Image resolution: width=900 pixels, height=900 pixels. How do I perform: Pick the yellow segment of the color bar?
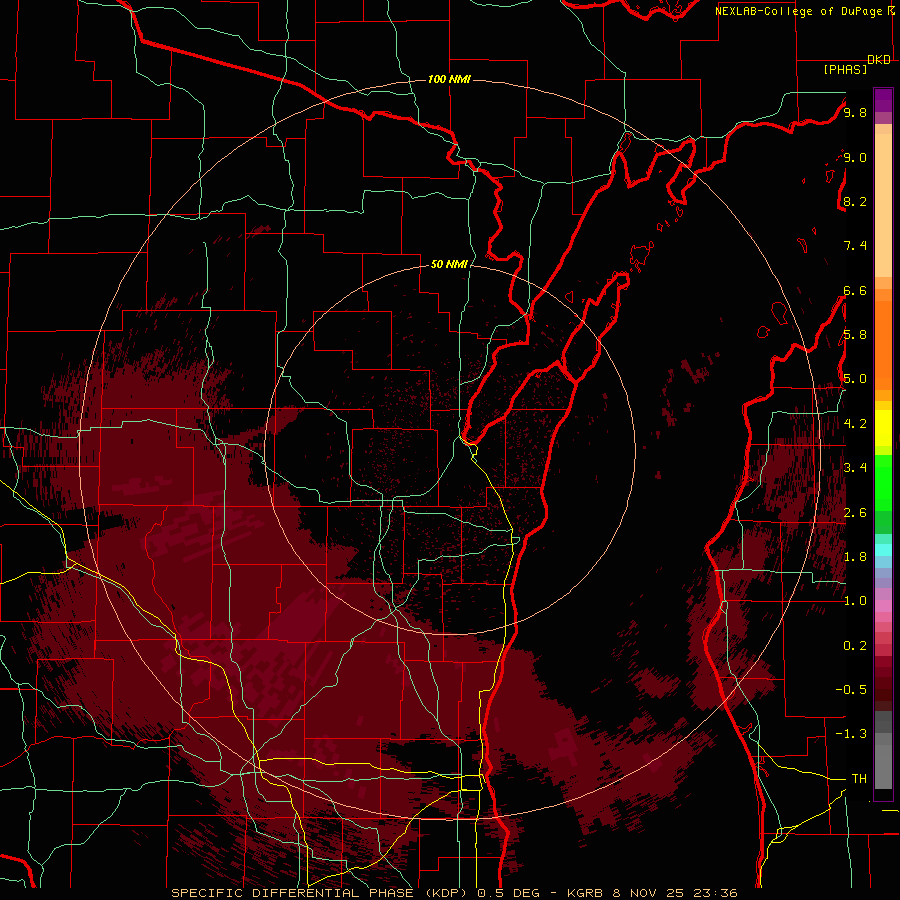tap(883, 428)
